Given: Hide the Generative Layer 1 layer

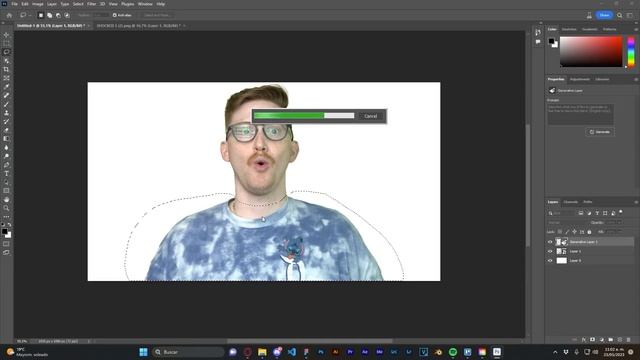Looking at the screenshot, I should coord(550,242).
